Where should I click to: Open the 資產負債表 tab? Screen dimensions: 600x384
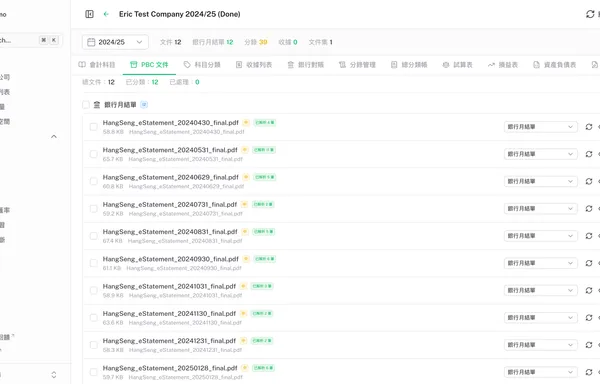pos(555,65)
